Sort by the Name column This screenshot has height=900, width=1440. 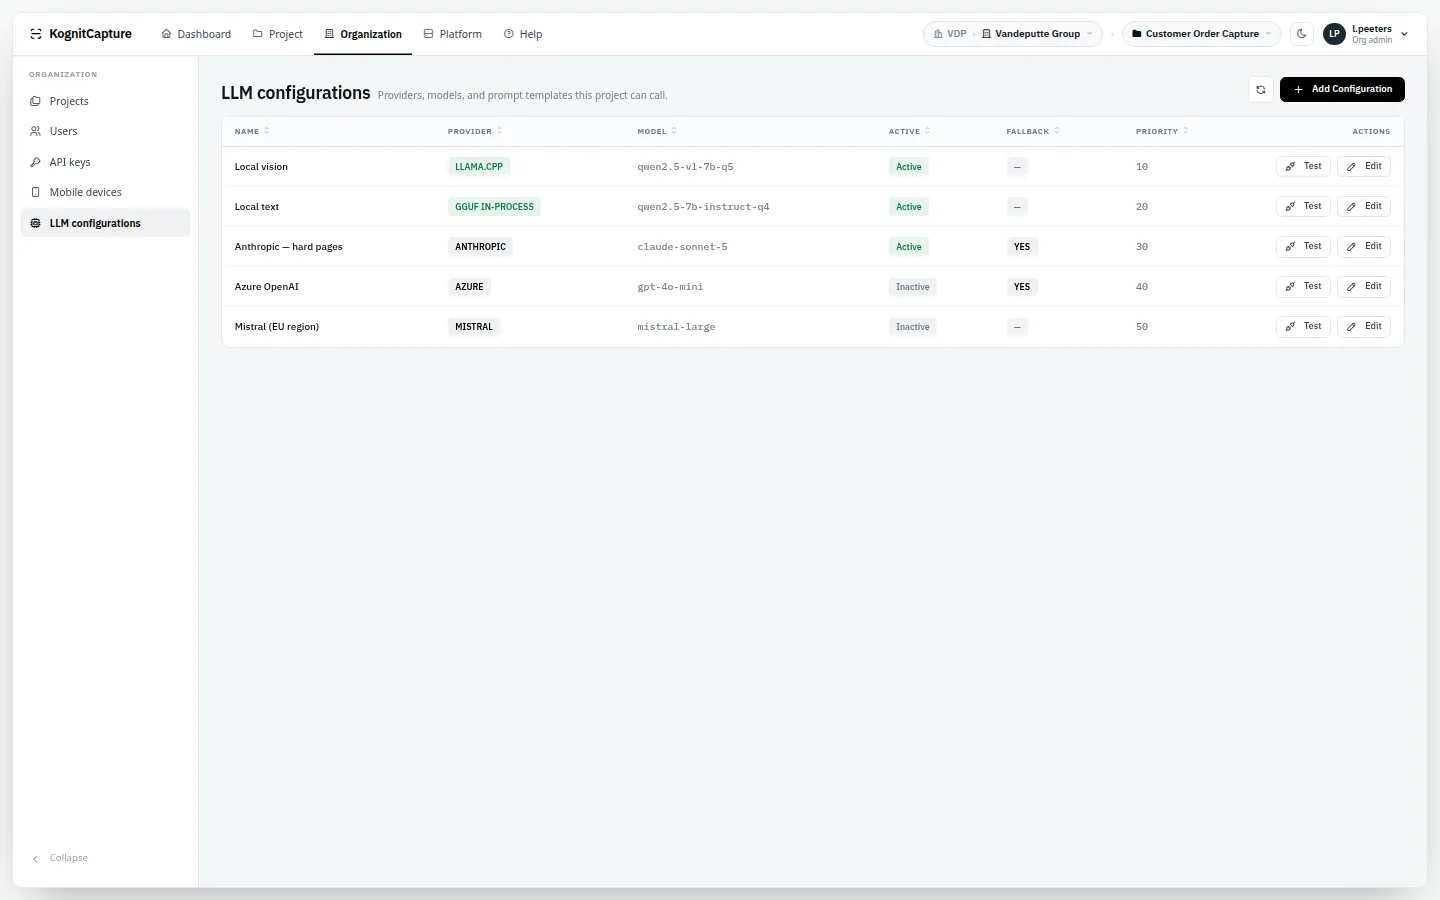[252, 131]
